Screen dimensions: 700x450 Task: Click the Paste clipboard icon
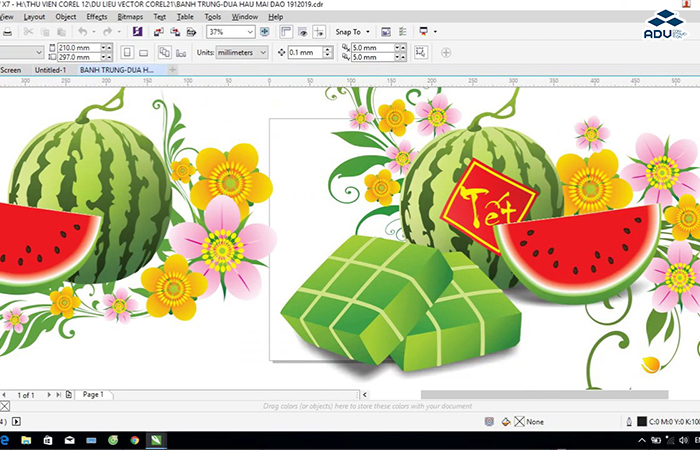click(x=62, y=32)
